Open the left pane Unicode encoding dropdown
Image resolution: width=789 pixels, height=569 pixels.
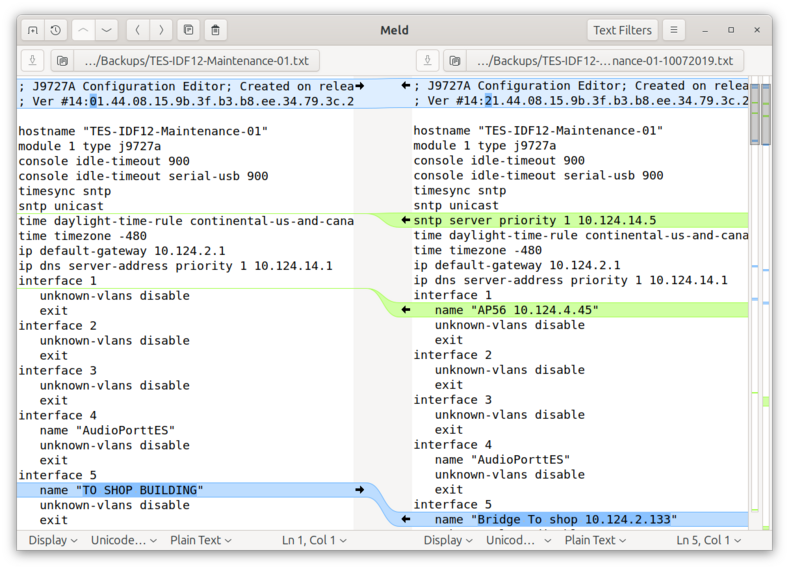point(124,540)
